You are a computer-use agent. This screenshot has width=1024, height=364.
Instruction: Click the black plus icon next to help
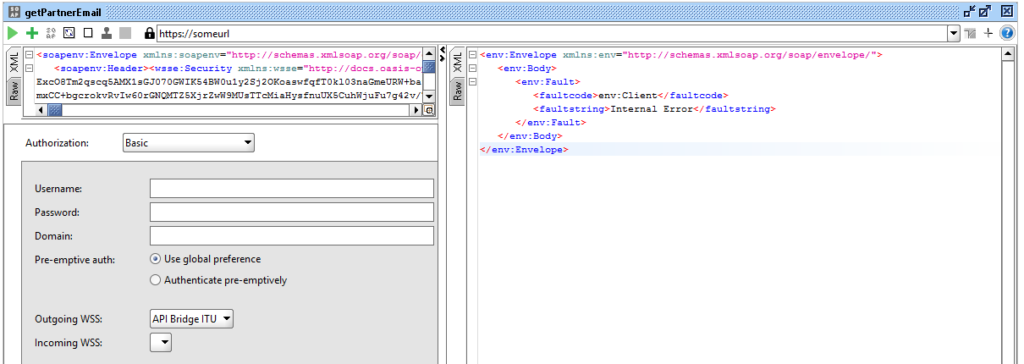(x=987, y=33)
